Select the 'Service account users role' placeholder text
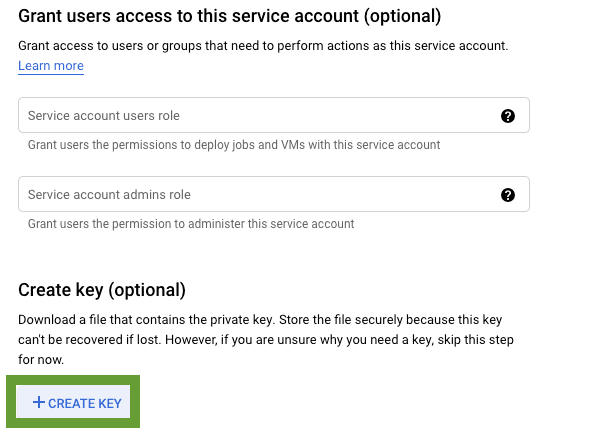603x439 pixels. pyautogui.click(x=104, y=116)
